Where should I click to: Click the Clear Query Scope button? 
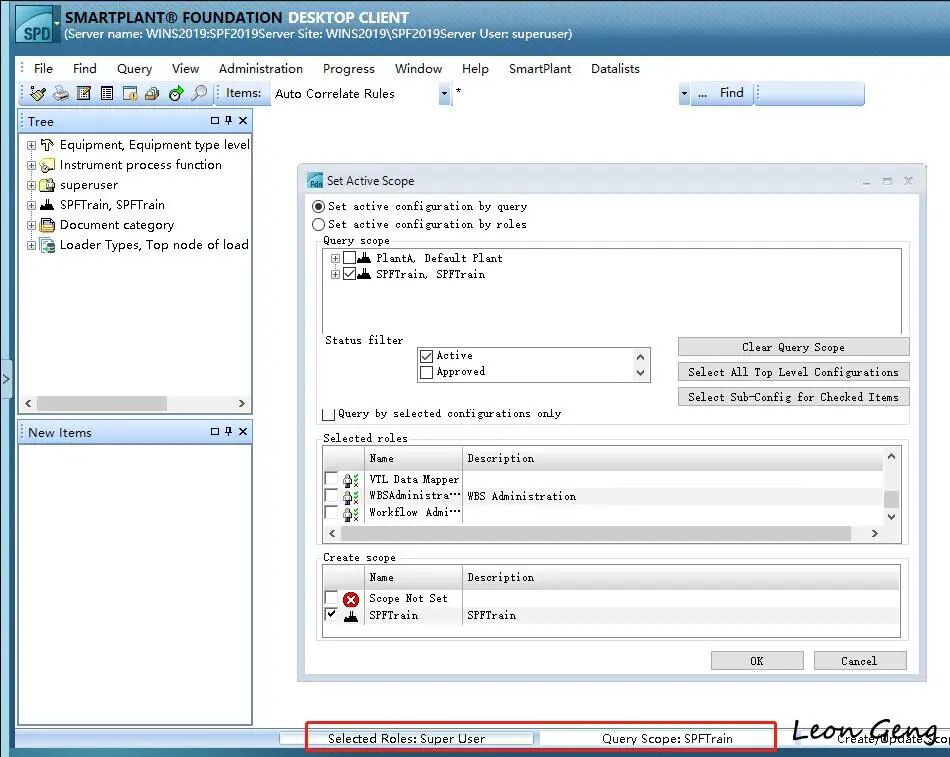pos(793,347)
